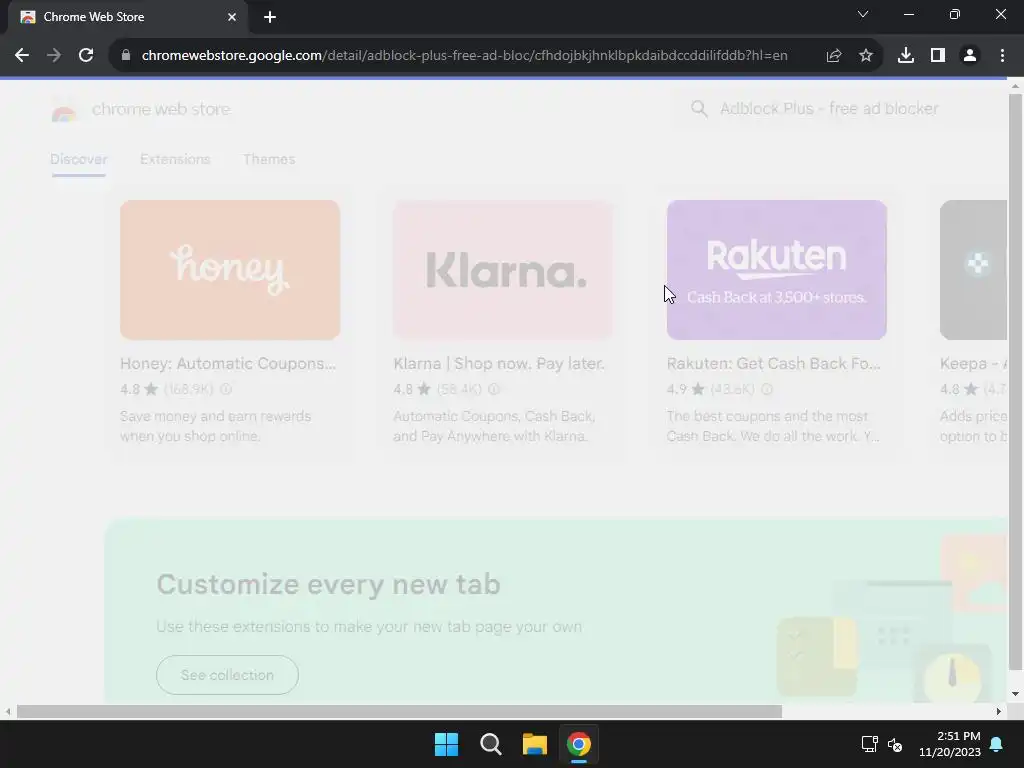
Task: Open the Rakuten extension thumbnail
Action: pyautogui.click(x=776, y=270)
